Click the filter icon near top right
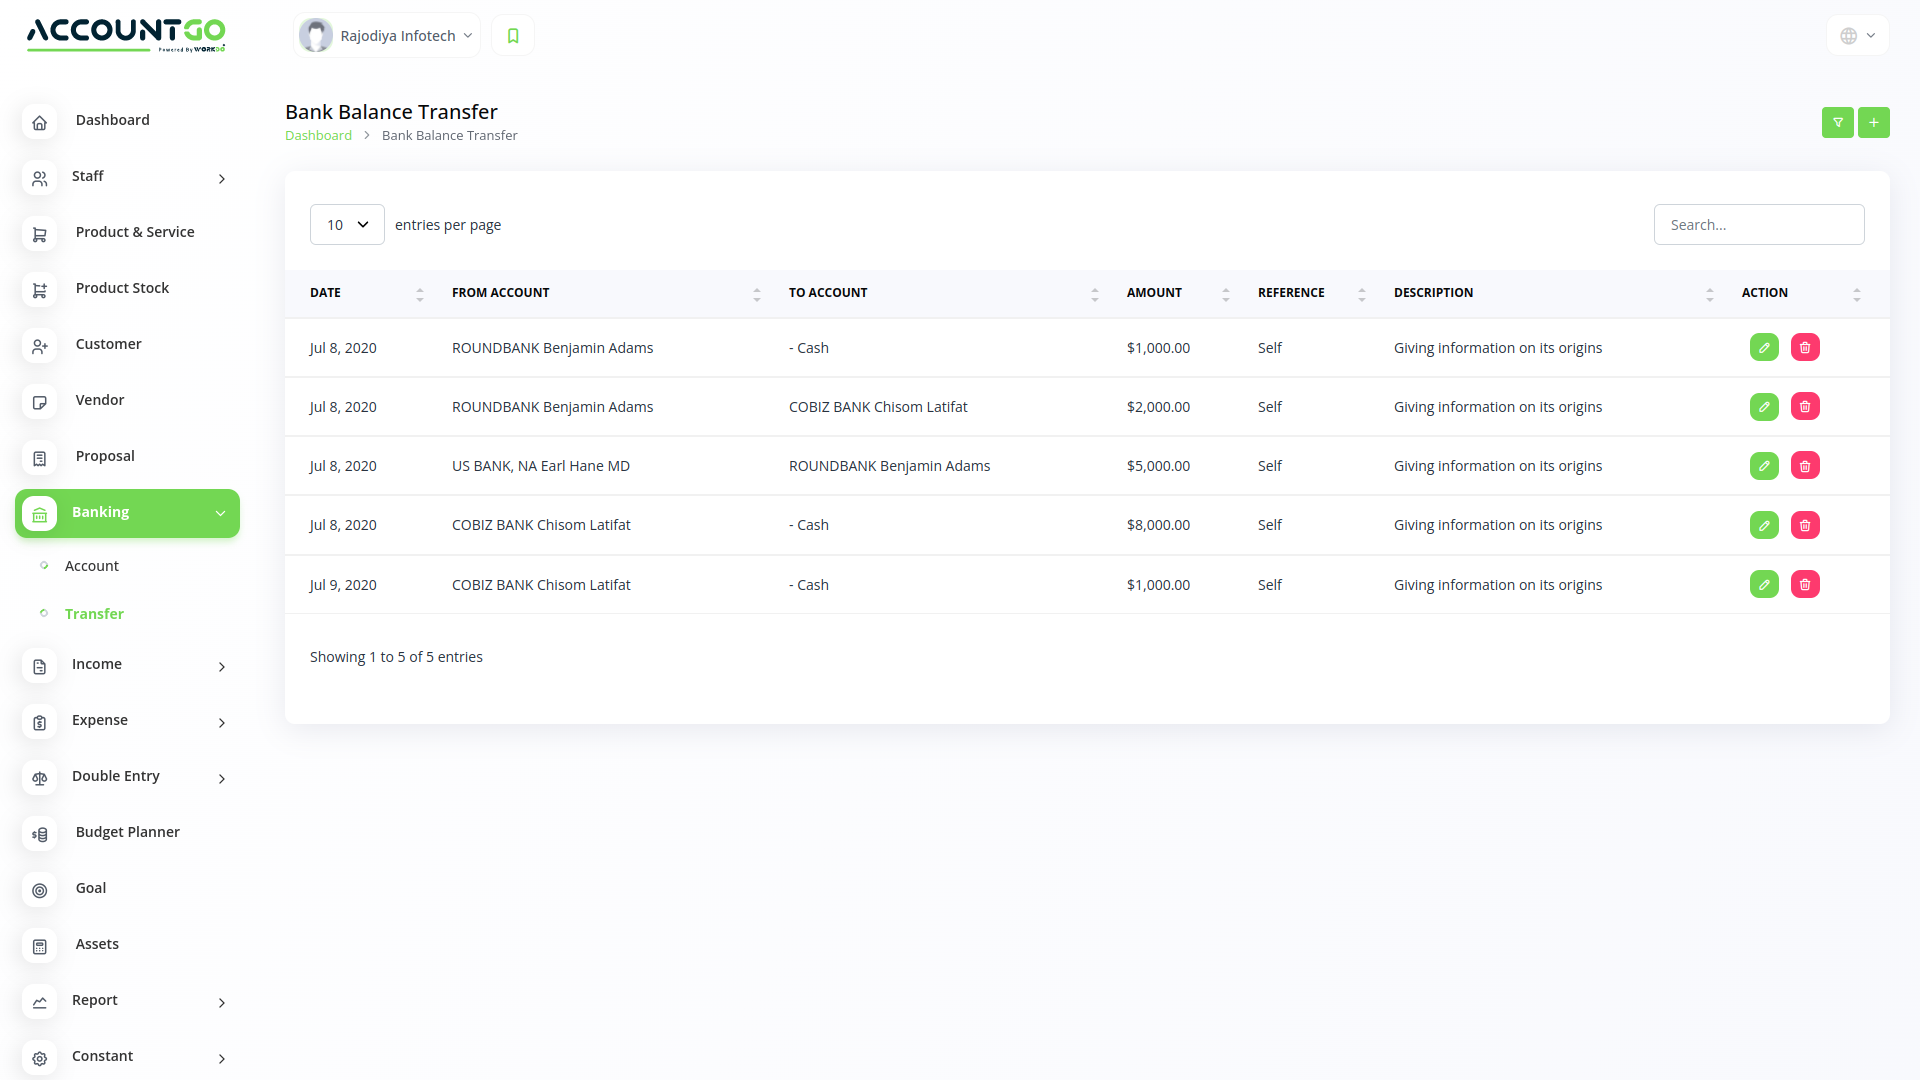1920x1080 pixels. click(1838, 122)
